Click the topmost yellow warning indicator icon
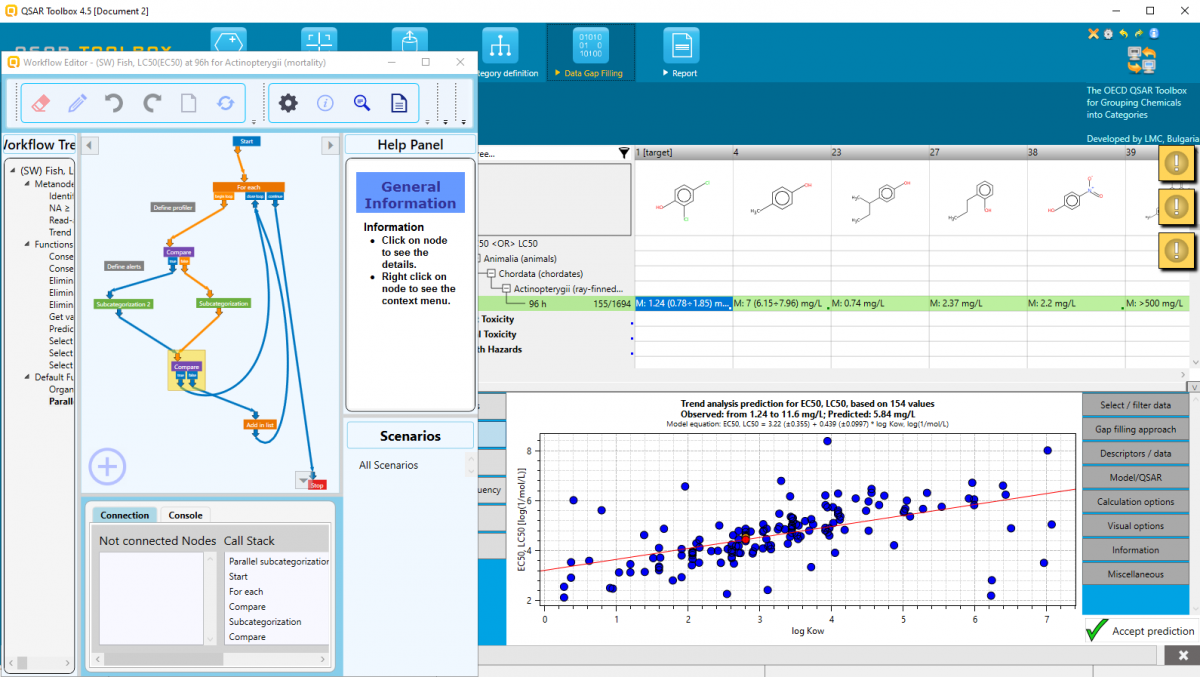 [1176, 163]
